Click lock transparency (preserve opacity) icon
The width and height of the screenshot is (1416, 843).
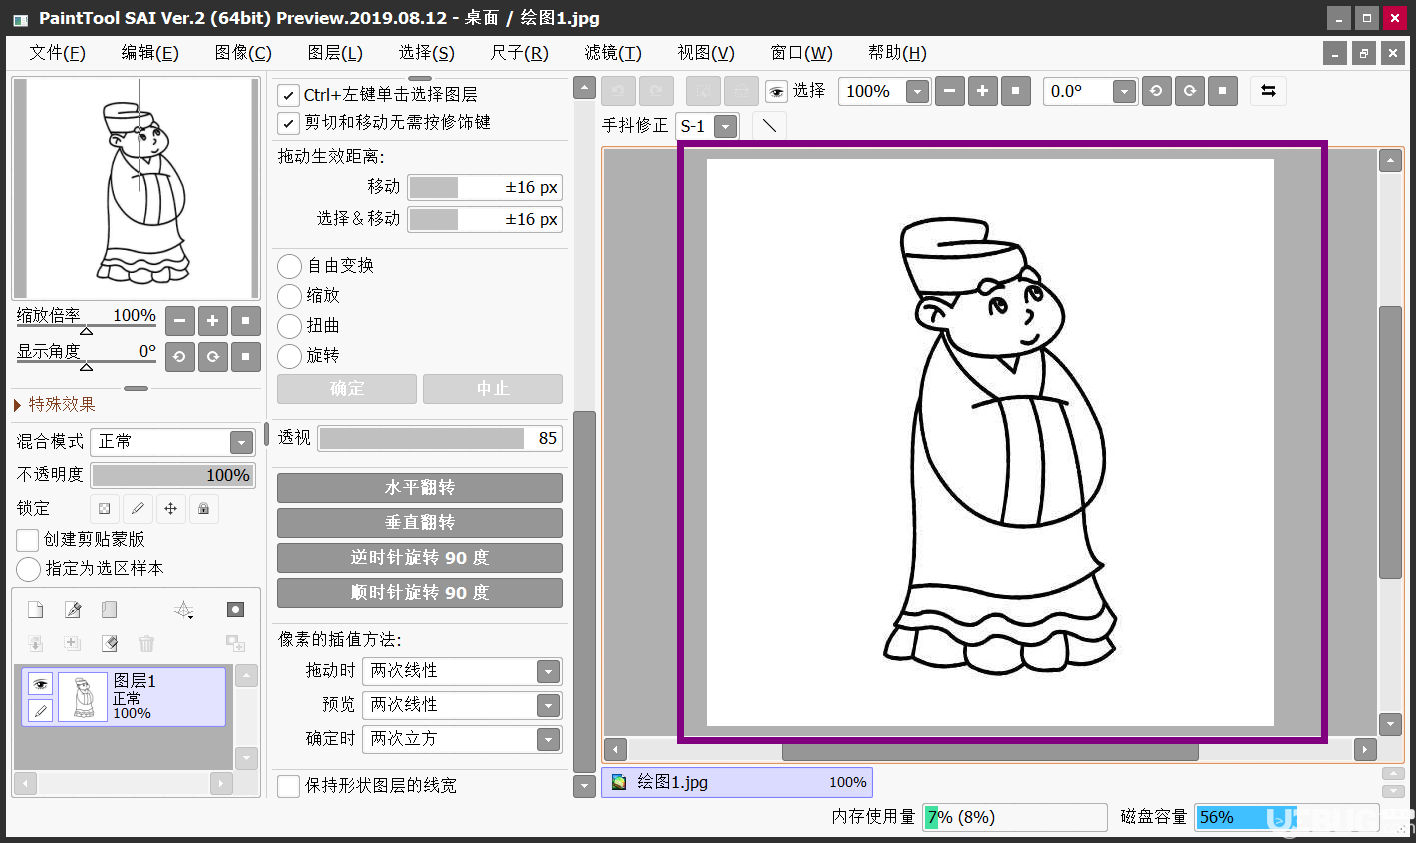[105, 508]
